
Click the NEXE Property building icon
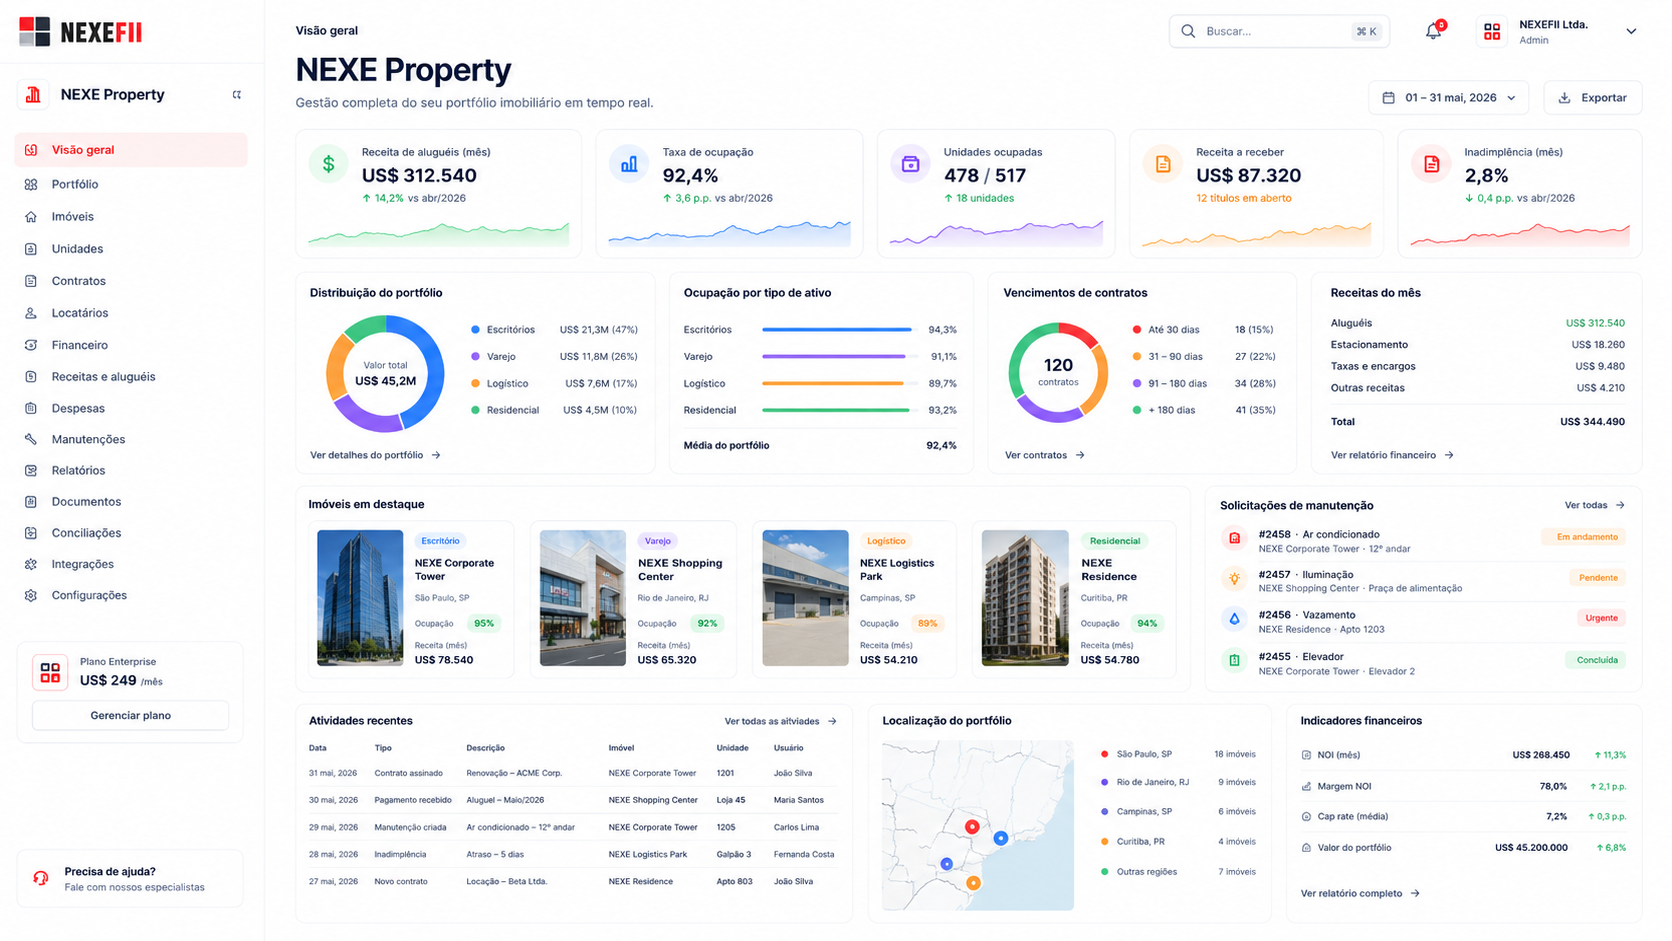pyautogui.click(x=33, y=95)
